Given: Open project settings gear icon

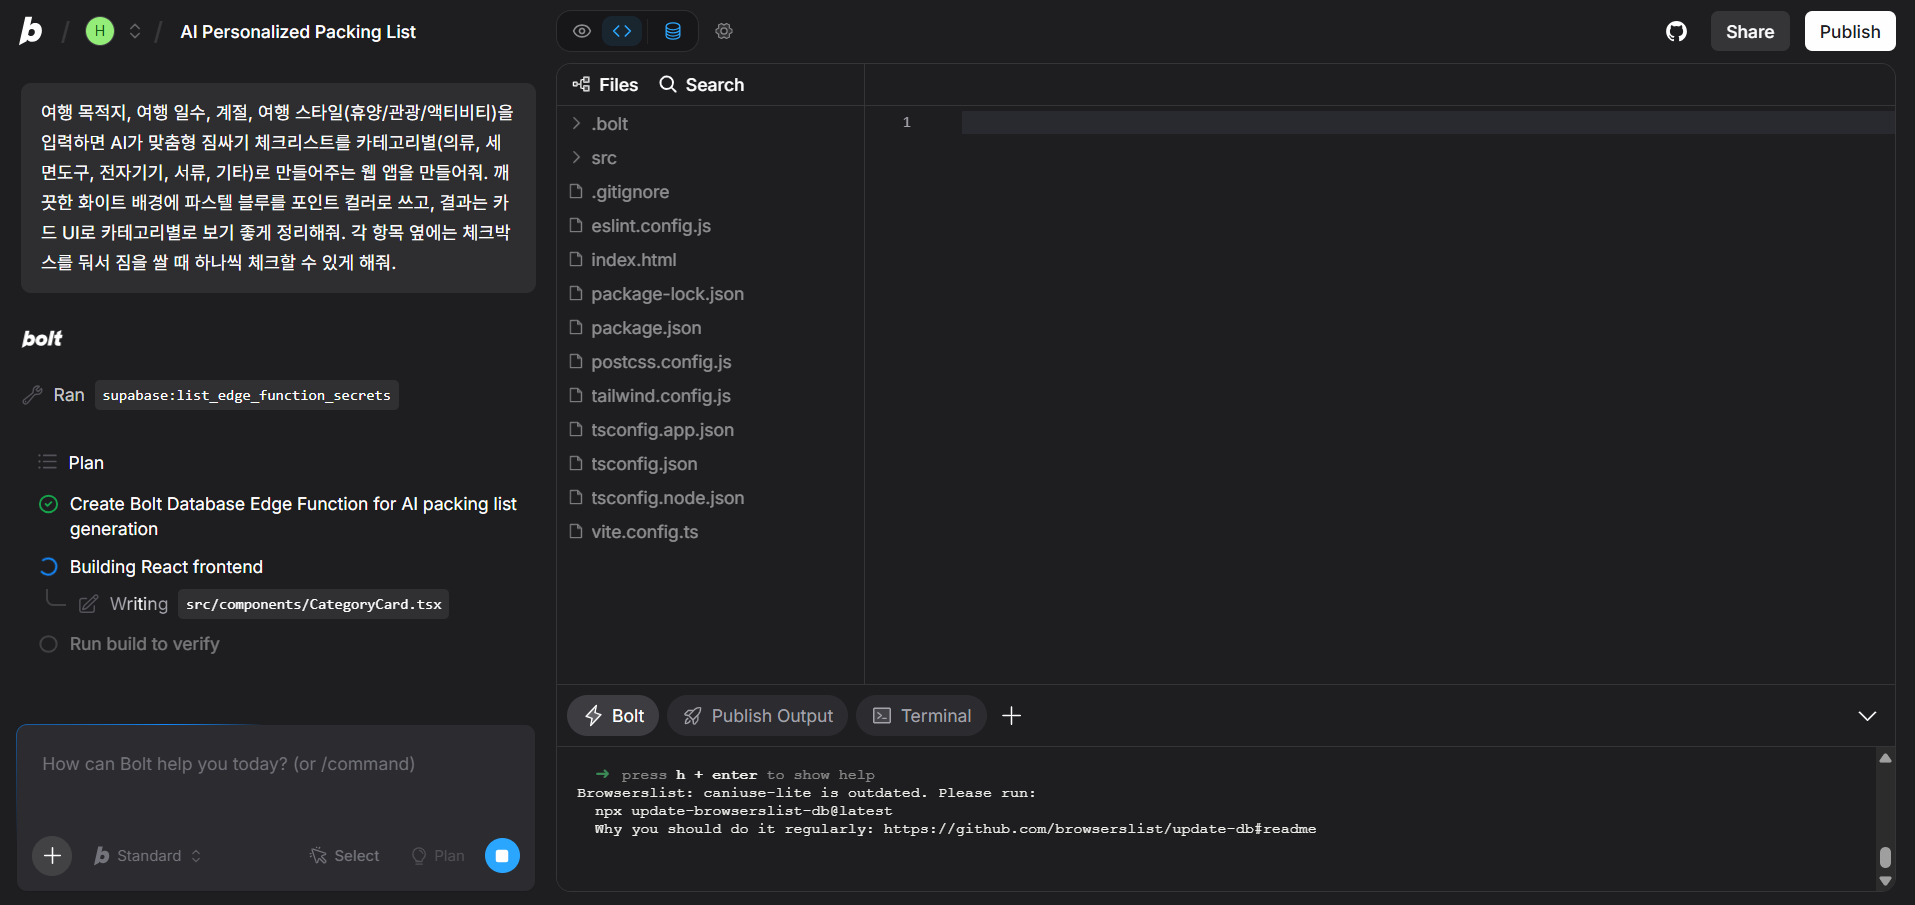Looking at the screenshot, I should [x=724, y=31].
